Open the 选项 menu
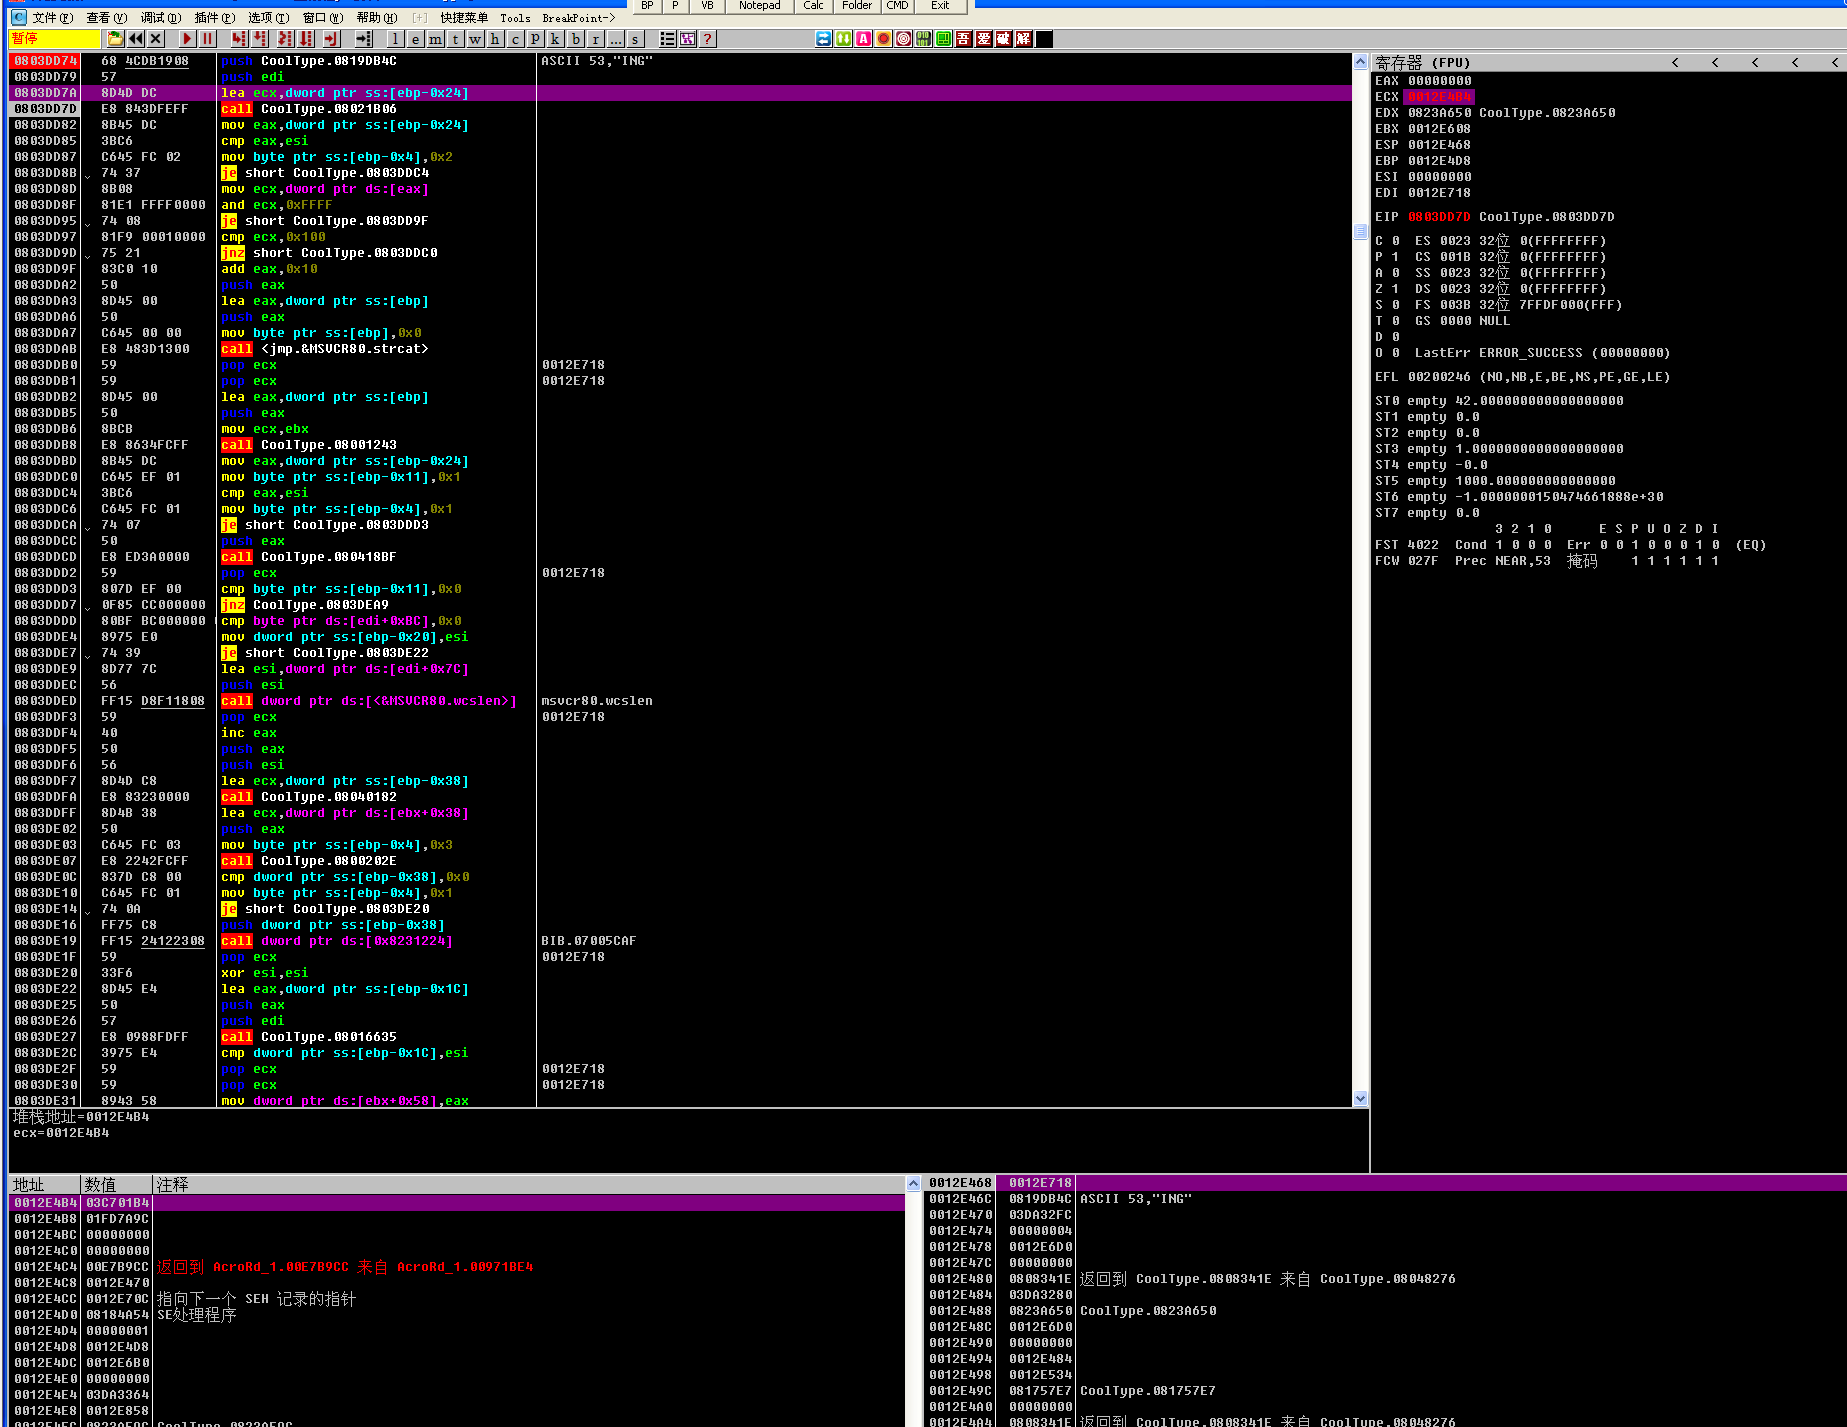 (265, 17)
